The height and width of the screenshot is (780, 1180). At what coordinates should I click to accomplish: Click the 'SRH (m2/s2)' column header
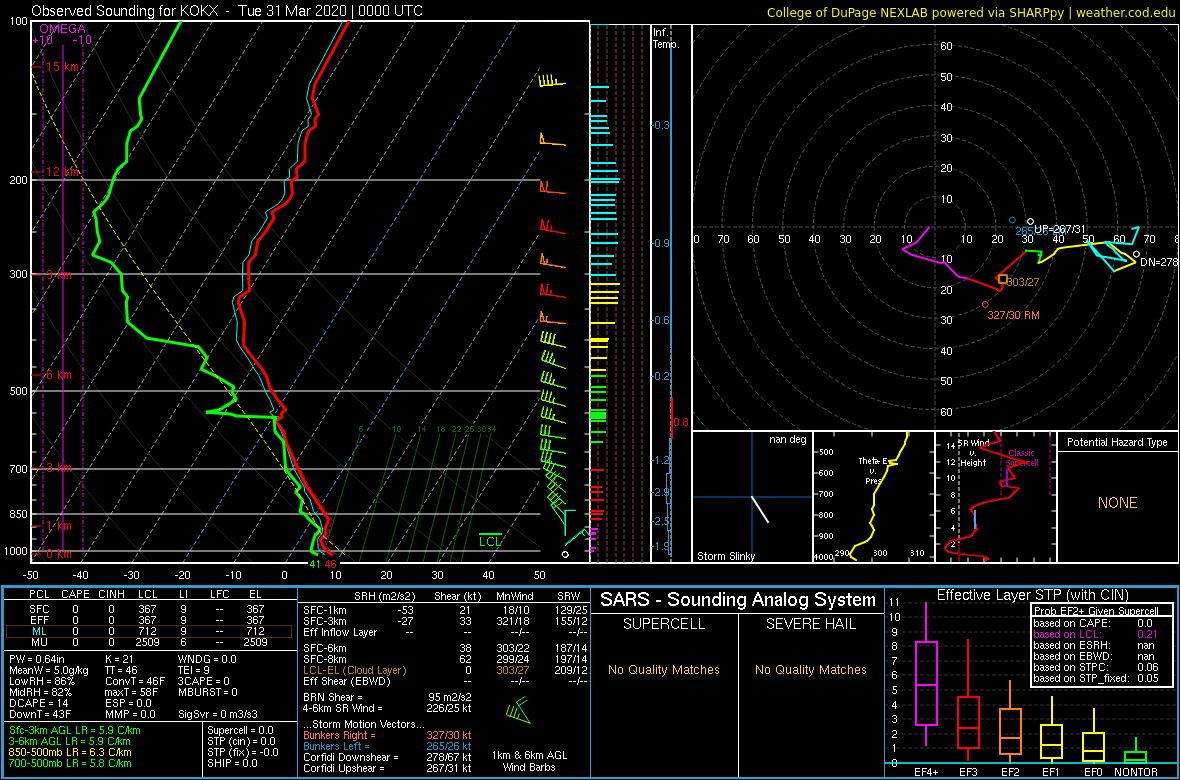point(385,594)
